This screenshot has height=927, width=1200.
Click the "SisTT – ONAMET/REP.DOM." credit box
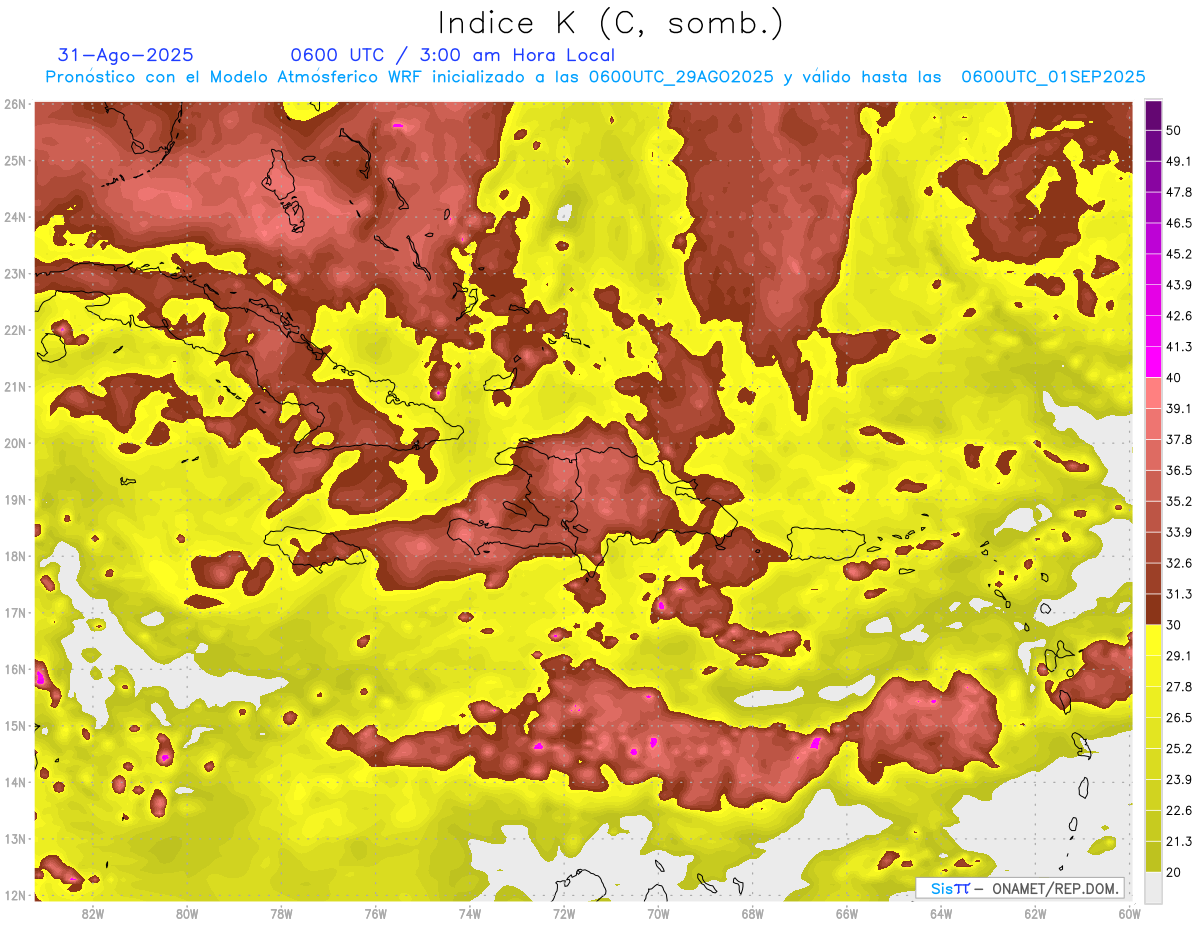[1022, 888]
